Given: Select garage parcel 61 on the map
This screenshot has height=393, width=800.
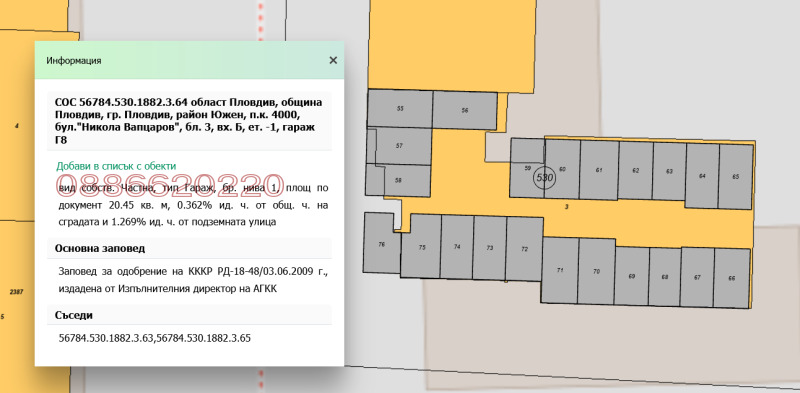Looking at the screenshot, I should point(599,170).
